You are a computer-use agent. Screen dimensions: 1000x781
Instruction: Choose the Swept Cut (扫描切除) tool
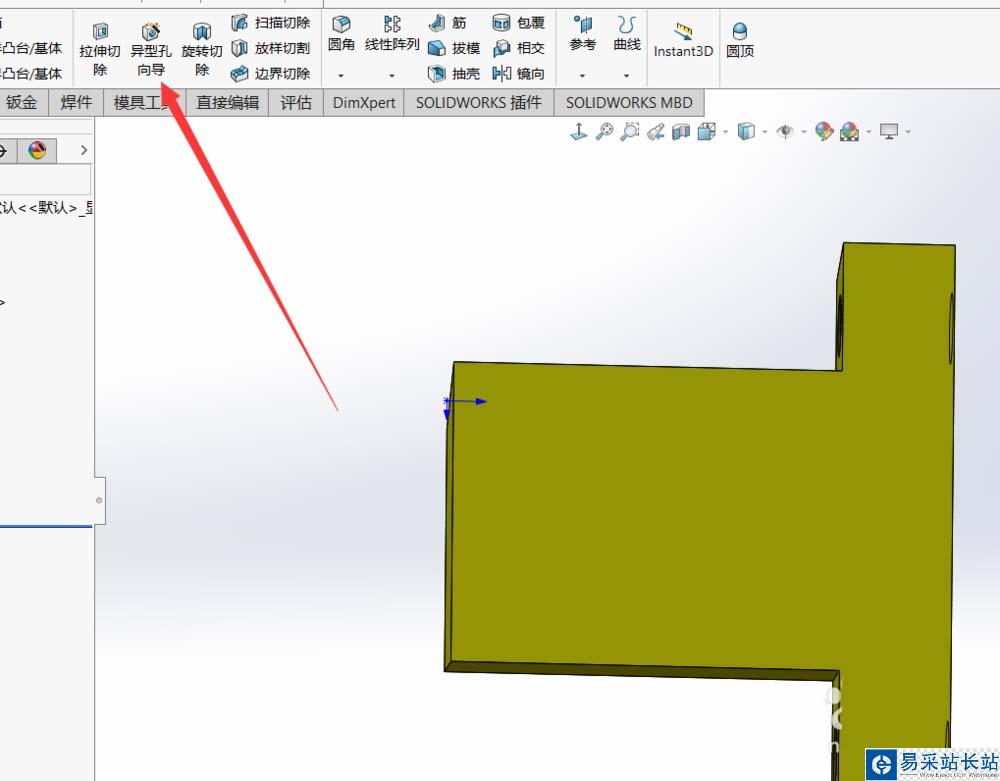270,23
